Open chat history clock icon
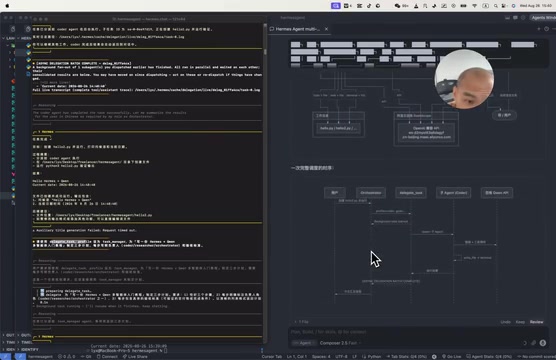This screenshot has width=556, height=360. [x=546, y=29]
